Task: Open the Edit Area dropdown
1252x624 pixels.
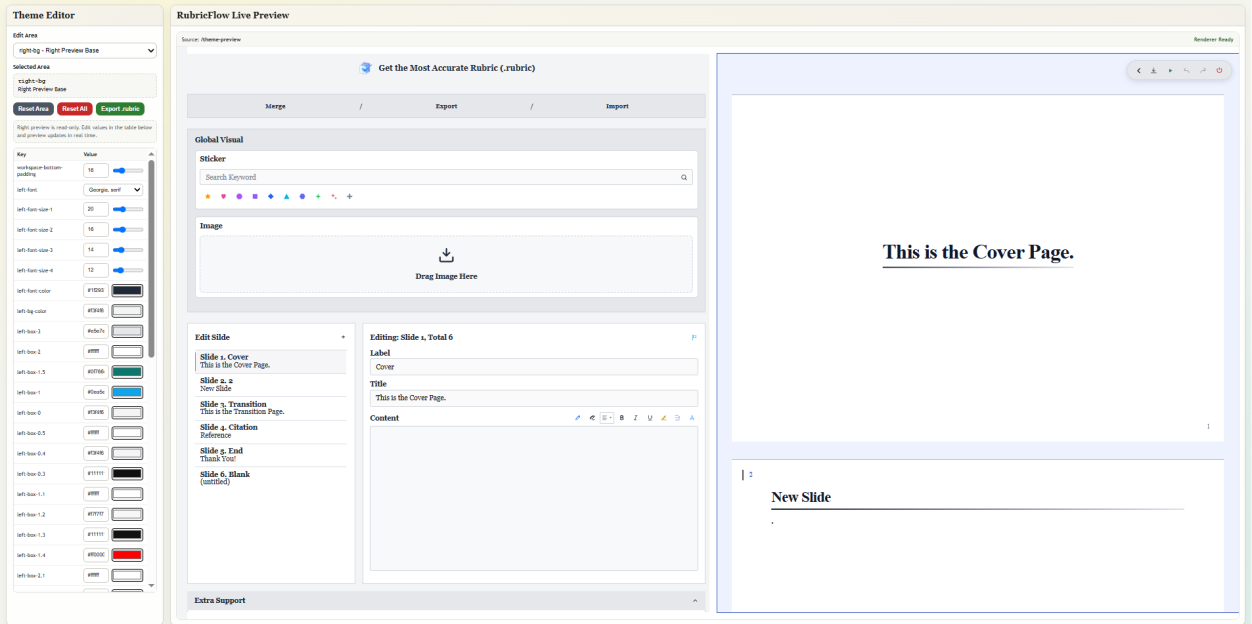Action: click(x=85, y=50)
